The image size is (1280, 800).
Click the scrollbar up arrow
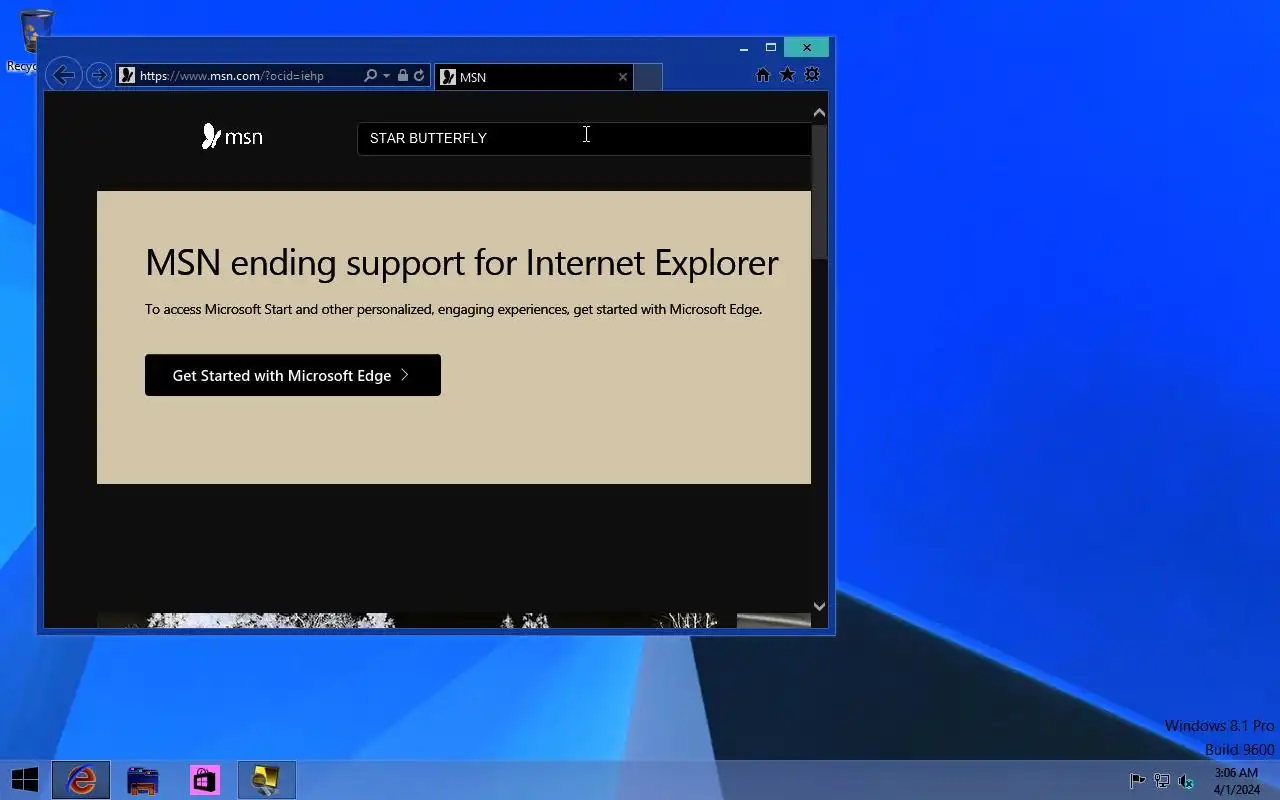click(819, 113)
